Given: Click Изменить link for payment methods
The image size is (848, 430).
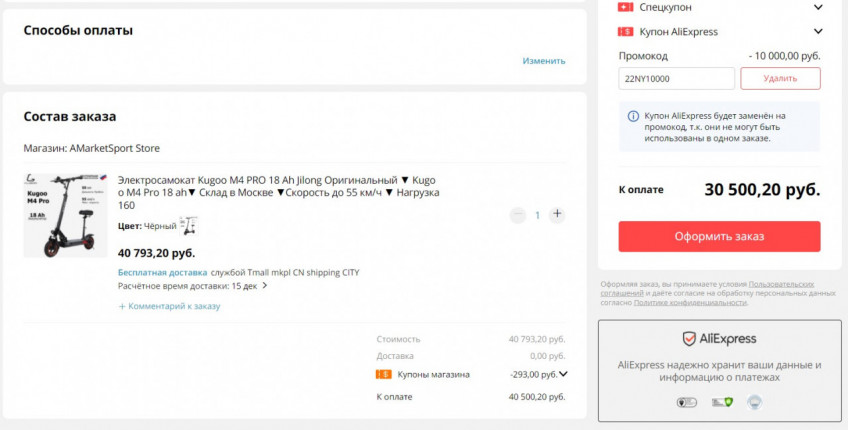Looking at the screenshot, I should tap(543, 61).
